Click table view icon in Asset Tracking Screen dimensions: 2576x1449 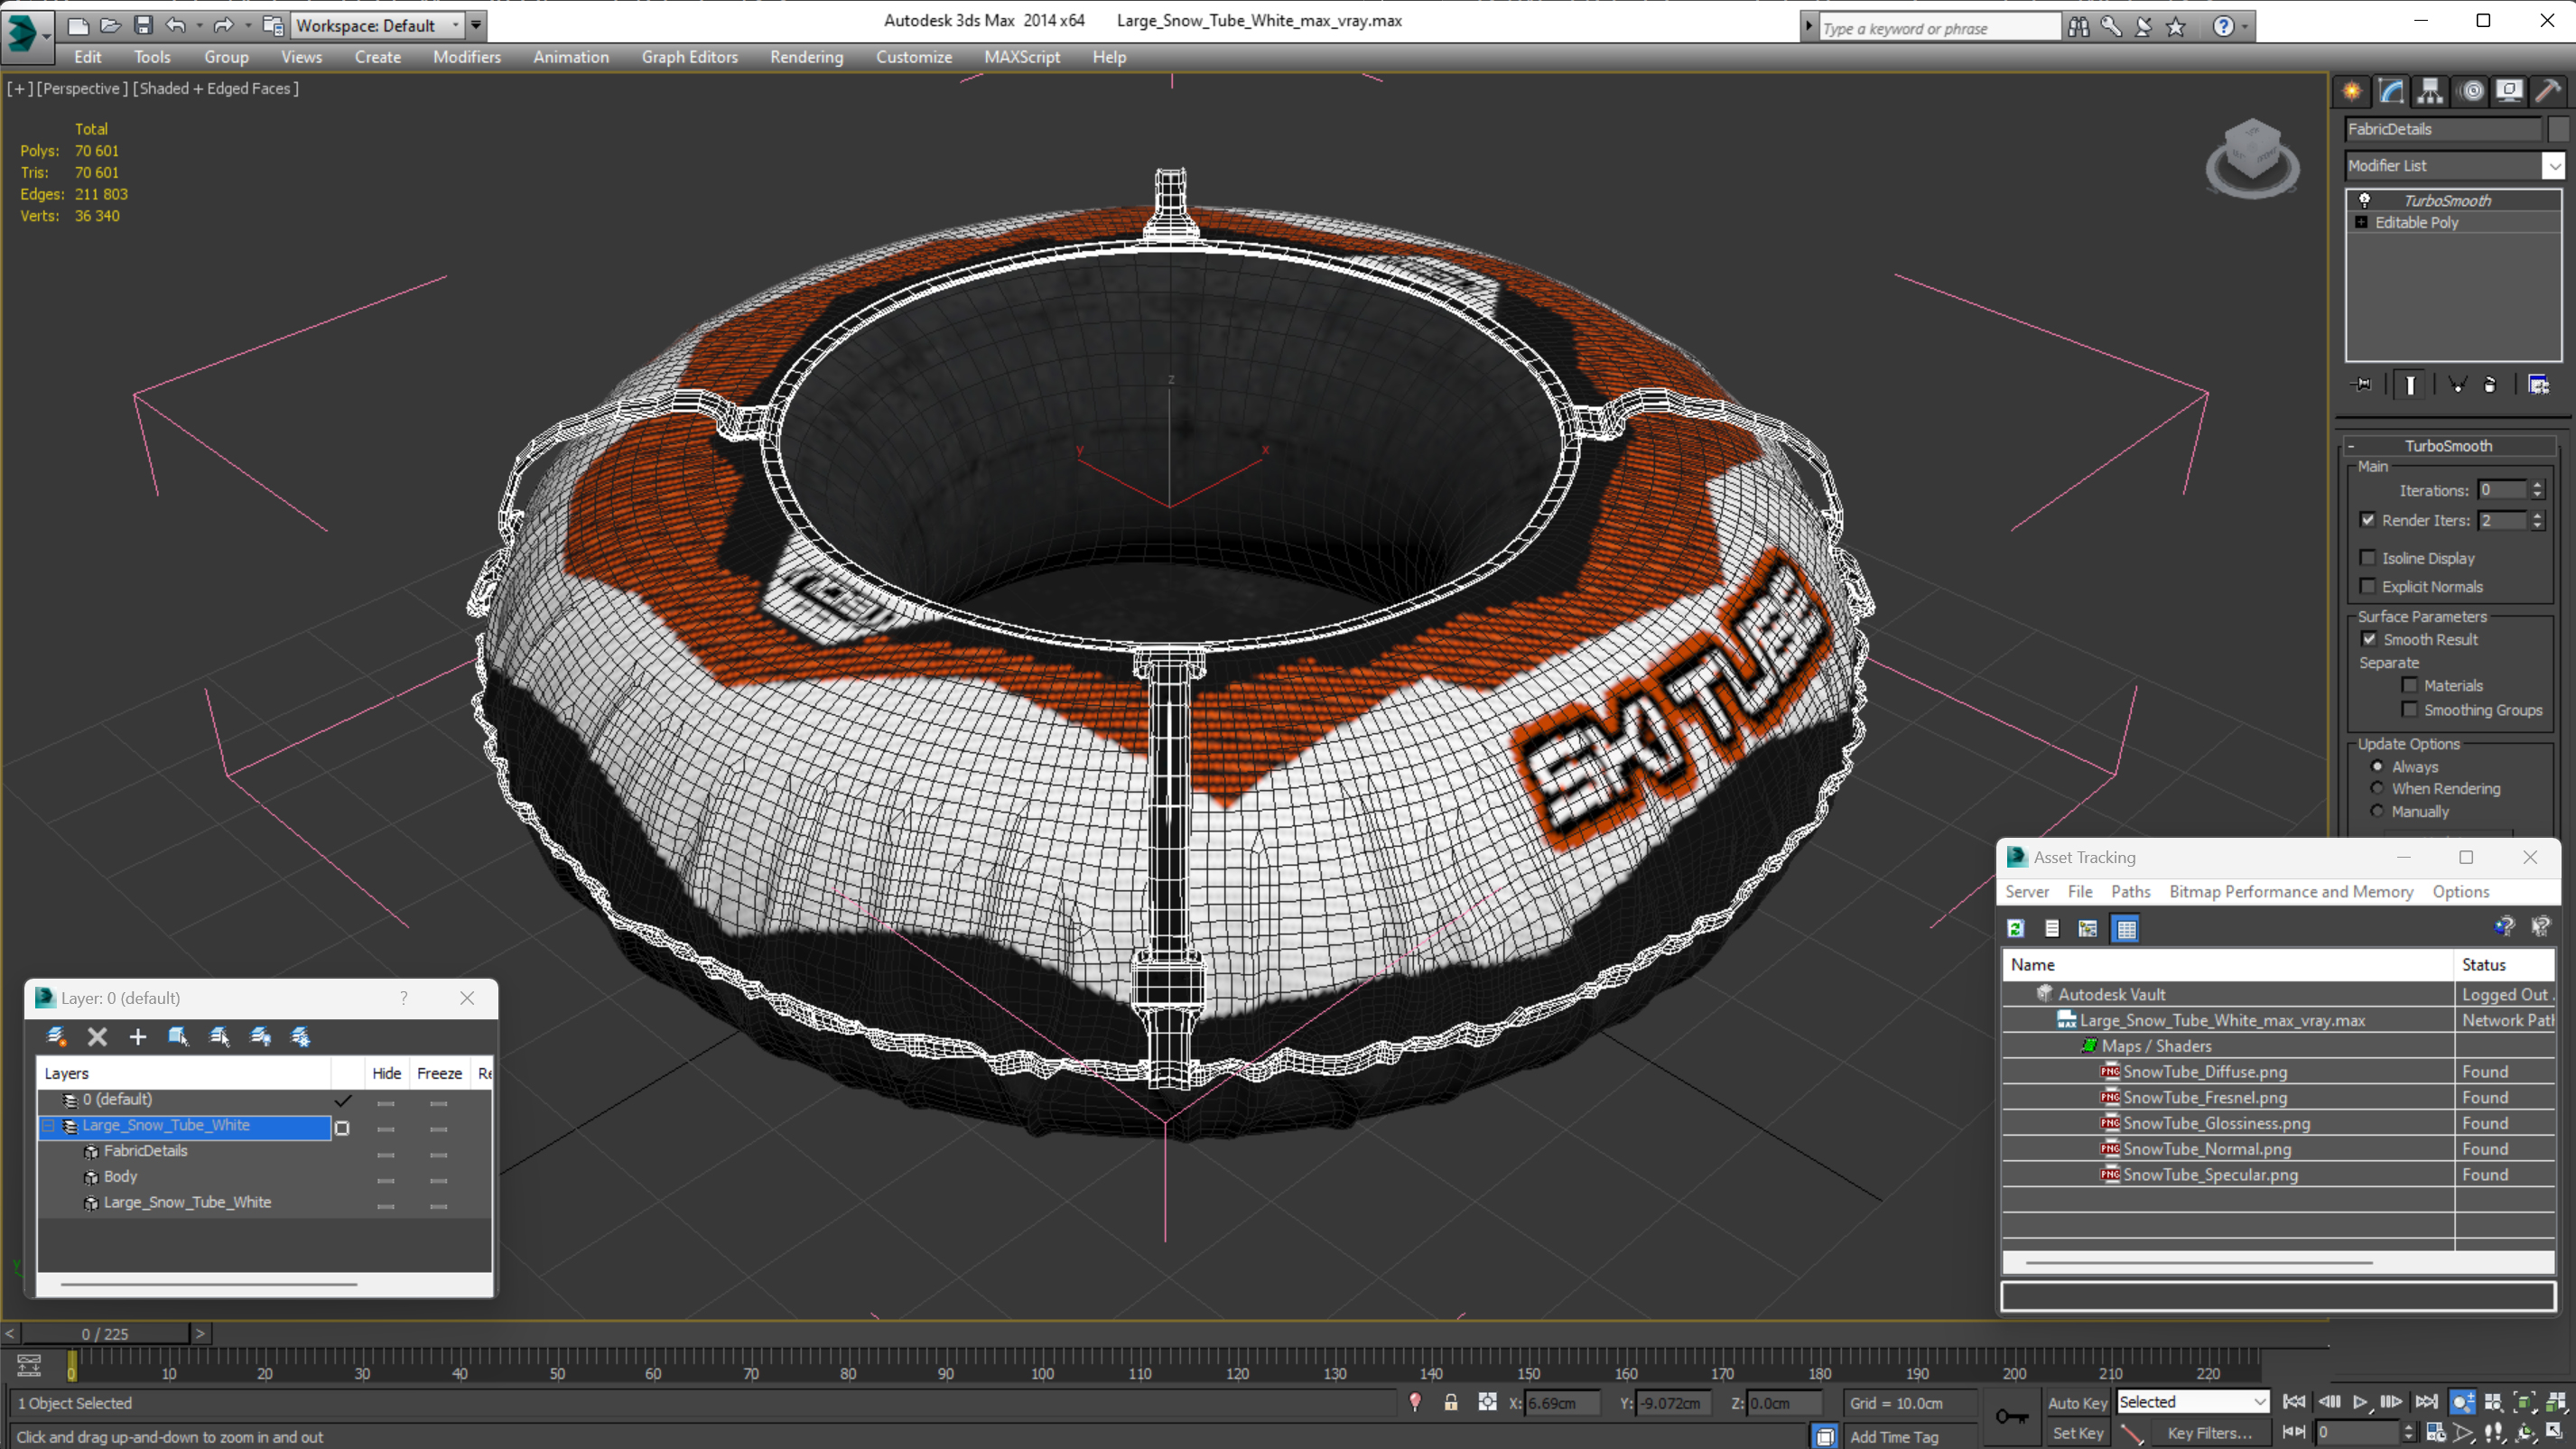[x=2126, y=928]
